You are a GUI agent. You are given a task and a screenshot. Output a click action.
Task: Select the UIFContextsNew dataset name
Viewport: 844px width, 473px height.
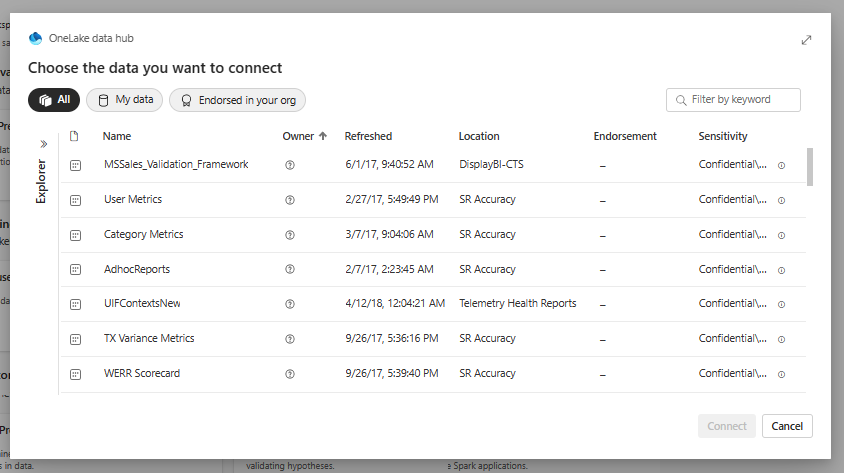click(142, 303)
